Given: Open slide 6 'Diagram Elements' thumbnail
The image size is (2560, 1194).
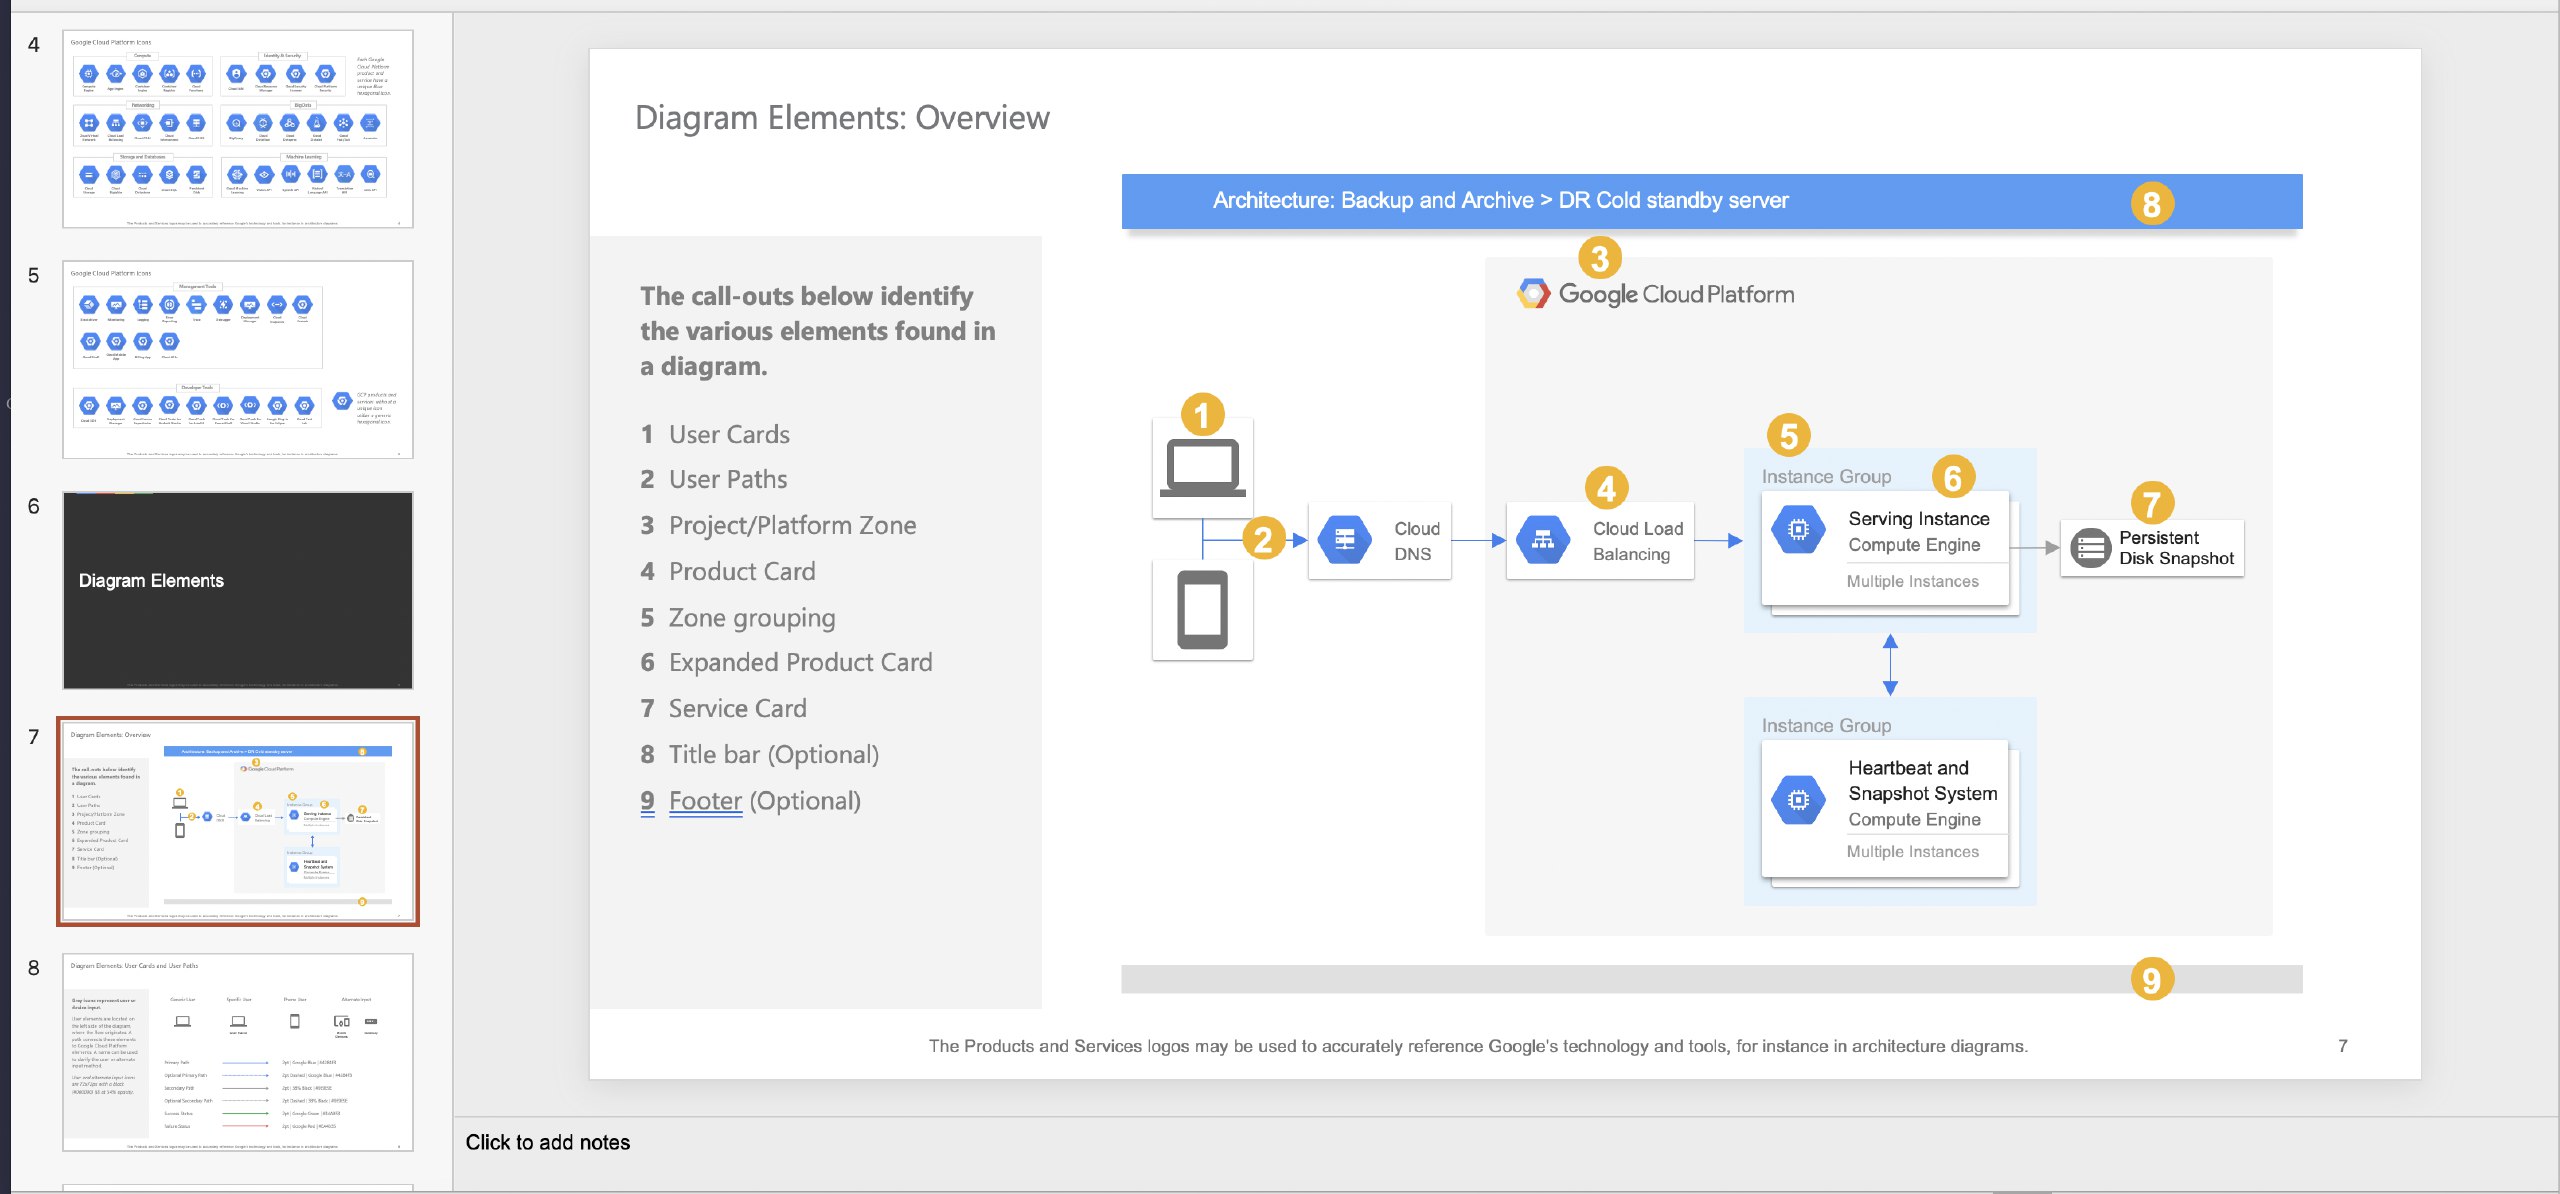Looking at the screenshot, I should pyautogui.click(x=238, y=590).
